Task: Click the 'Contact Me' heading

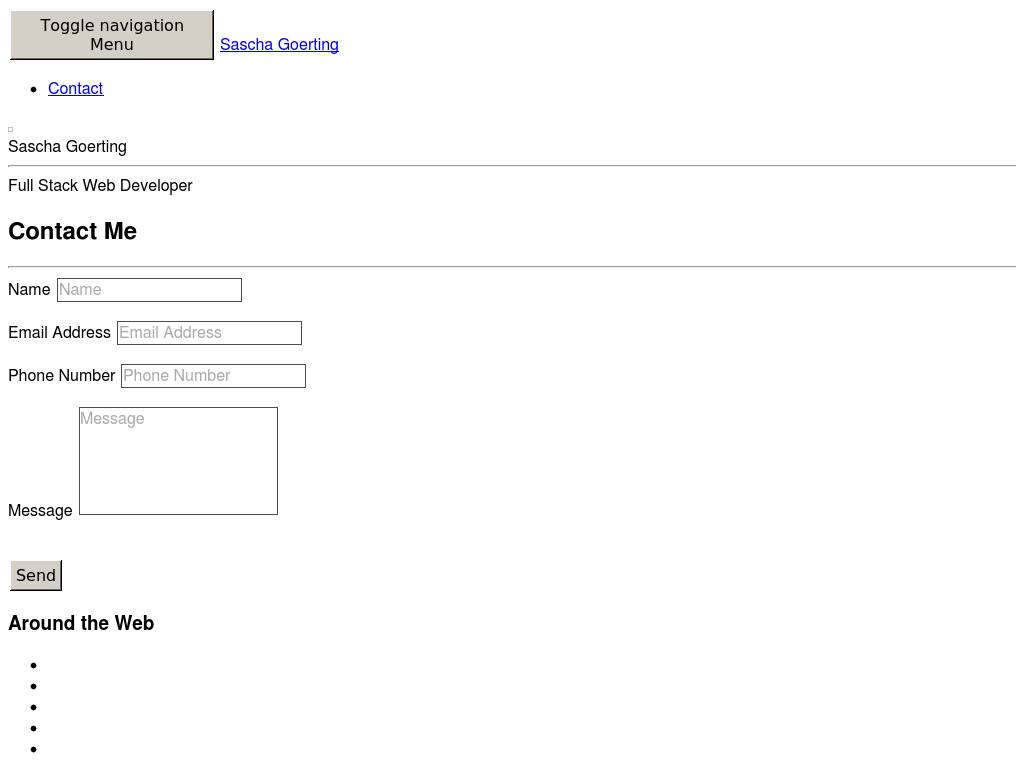Action: pos(72,231)
